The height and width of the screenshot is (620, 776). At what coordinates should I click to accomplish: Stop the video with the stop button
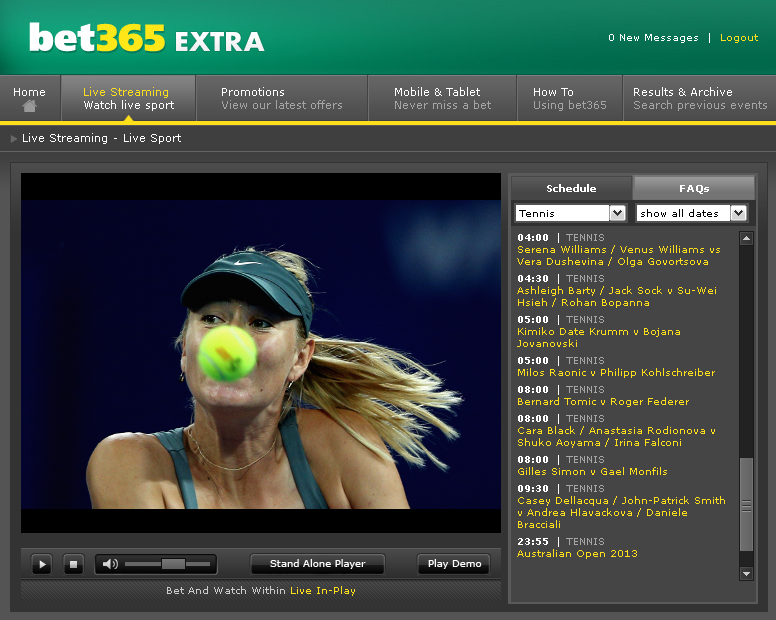pyautogui.click(x=73, y=564)
